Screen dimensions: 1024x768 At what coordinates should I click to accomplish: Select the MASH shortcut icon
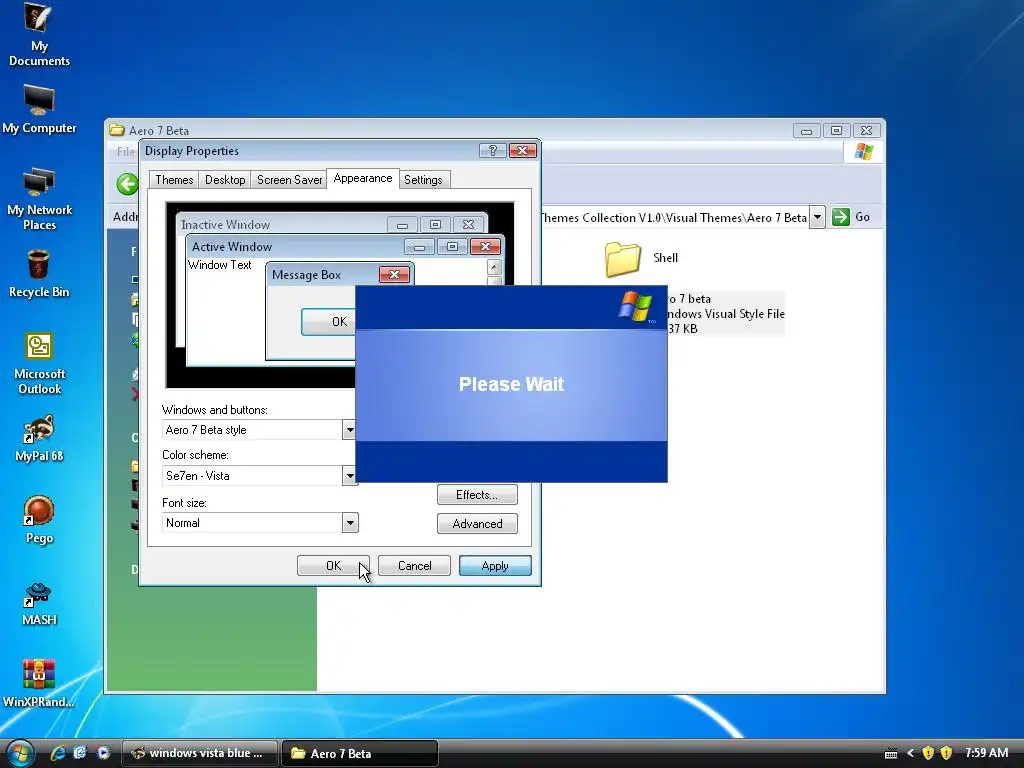(39, 603)
